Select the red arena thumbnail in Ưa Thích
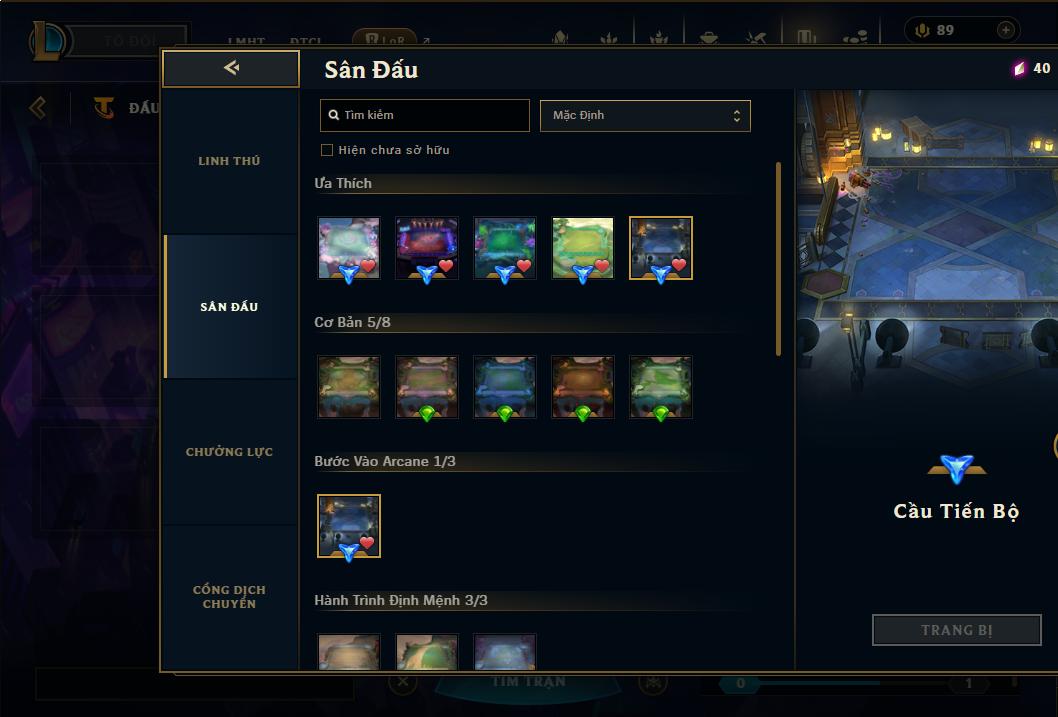 coord(427,248)
